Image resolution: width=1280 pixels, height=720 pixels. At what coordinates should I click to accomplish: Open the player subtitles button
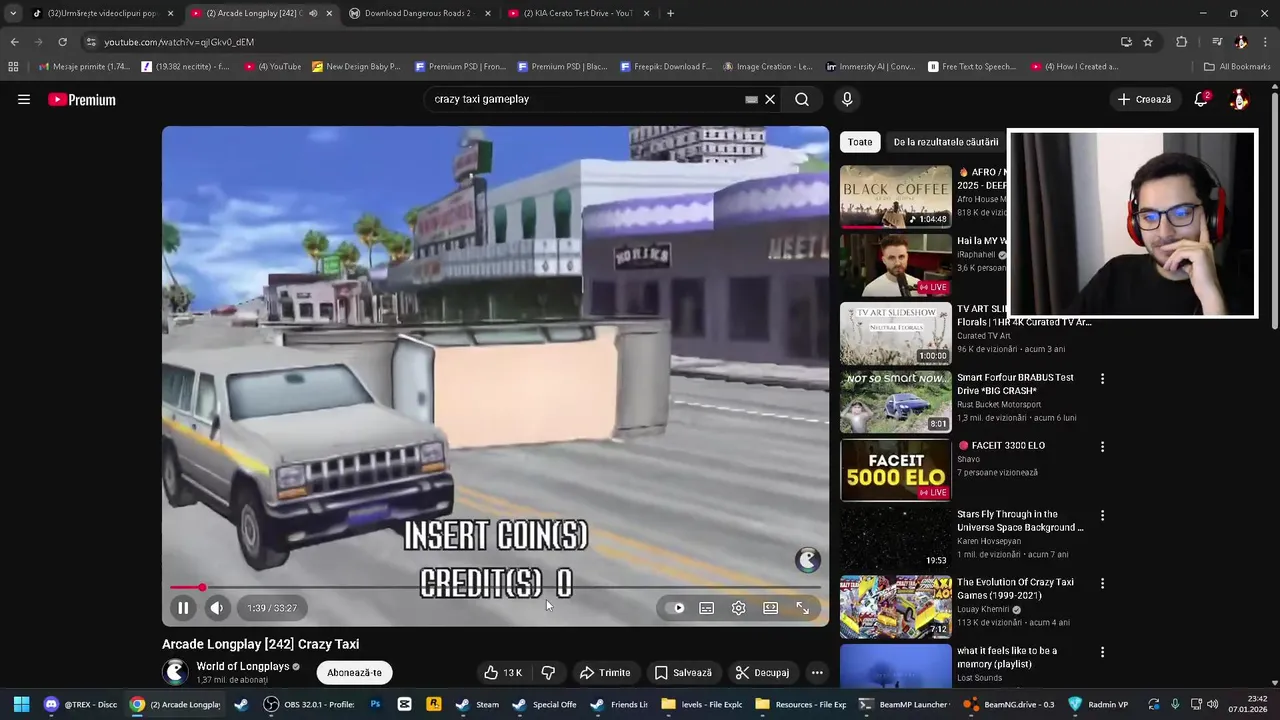(706, 607)
